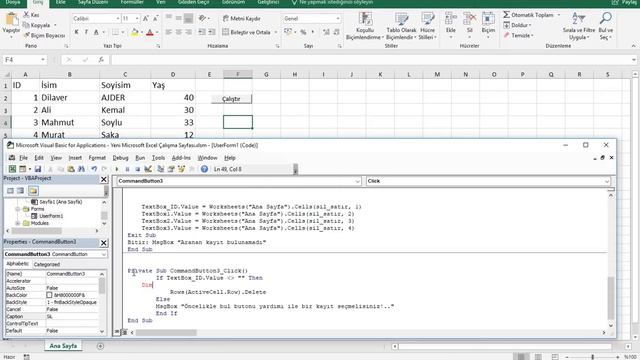Viewport: 640px width, 360px height.
Task: Open the Name Box dropdown showing F4
Action: click(x=42, y=60)
